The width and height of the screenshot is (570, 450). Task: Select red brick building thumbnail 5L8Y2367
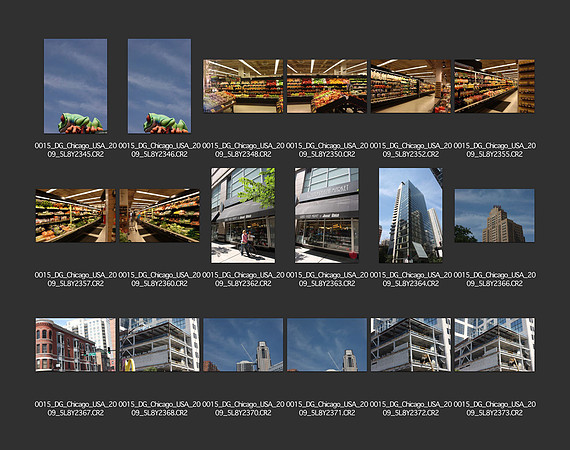[76, 345]
